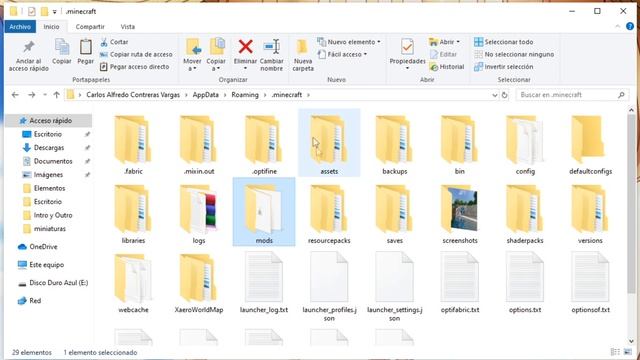Open the Mover a dropdown
Screen dimensions: 640x360
tap(192, 56)
